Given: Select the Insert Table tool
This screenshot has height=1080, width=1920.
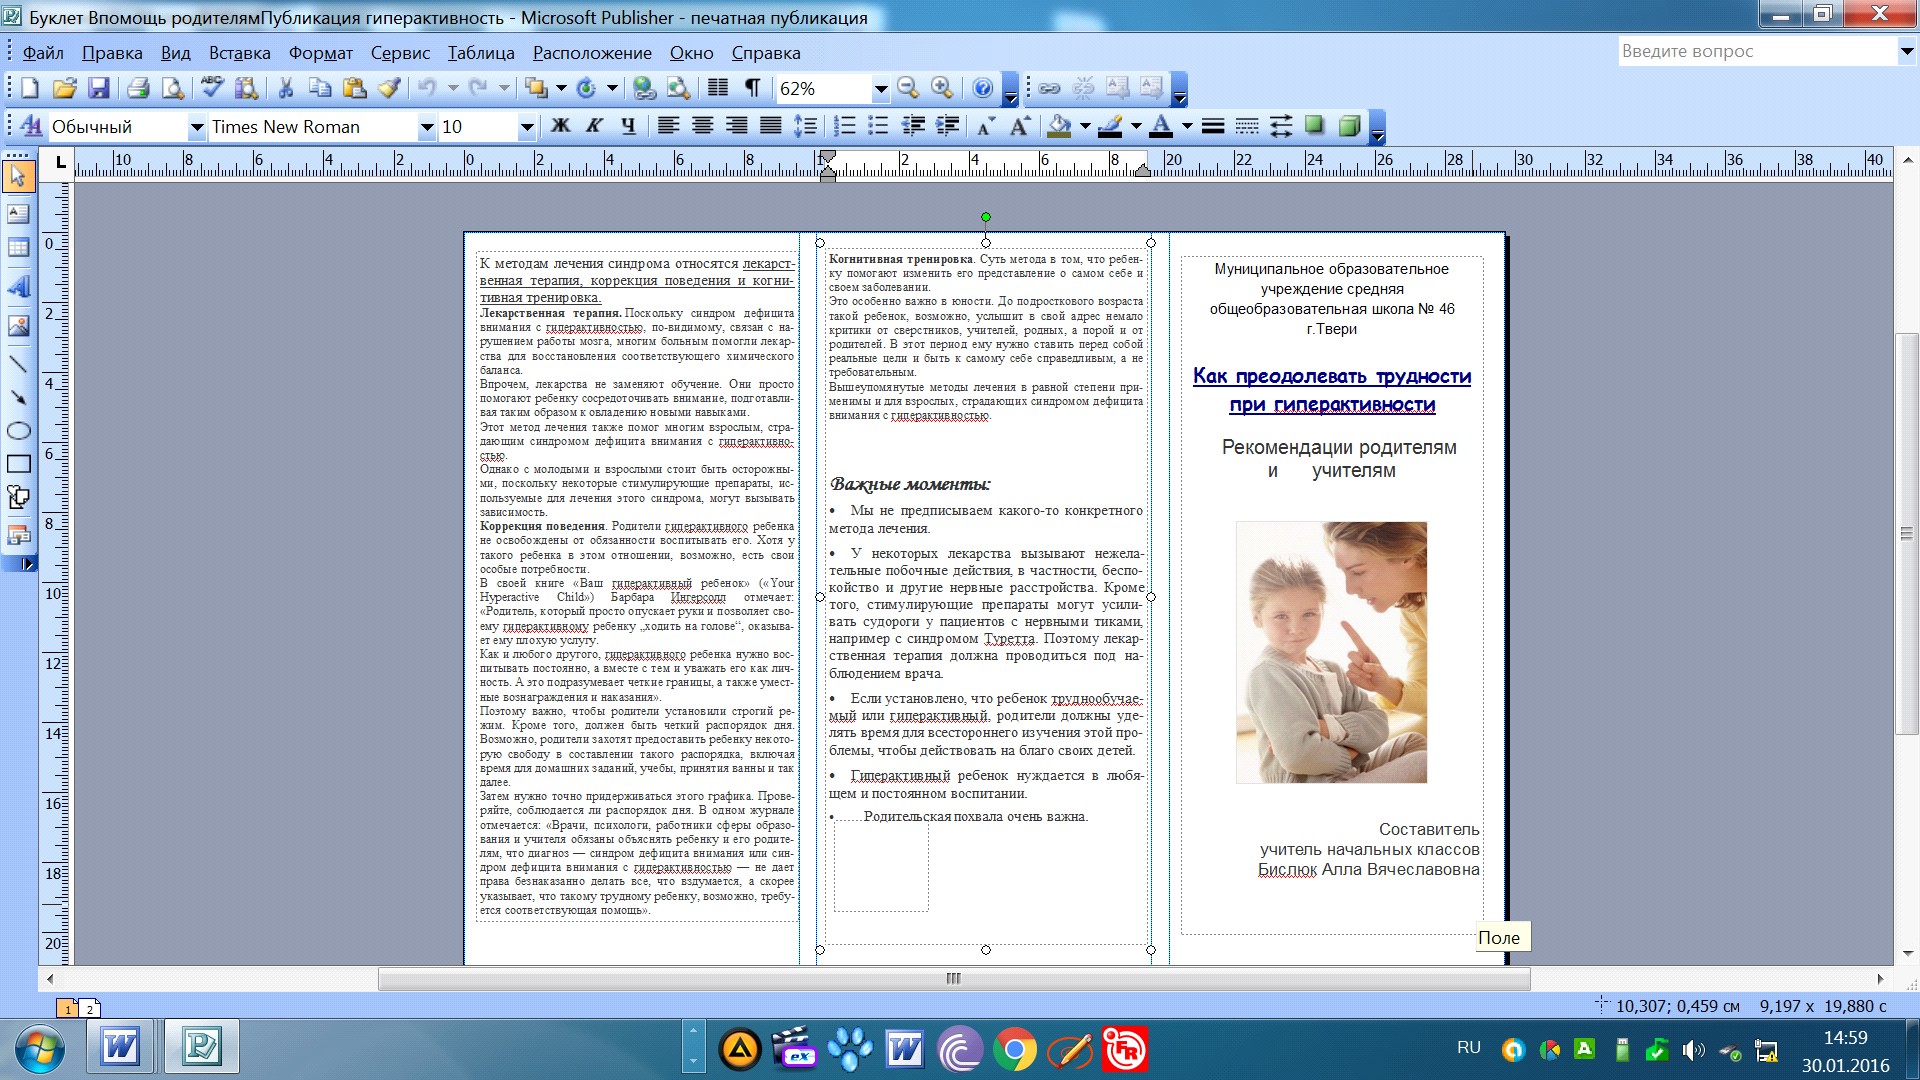Looking at the screenshot, I should (x=18, y=248).
